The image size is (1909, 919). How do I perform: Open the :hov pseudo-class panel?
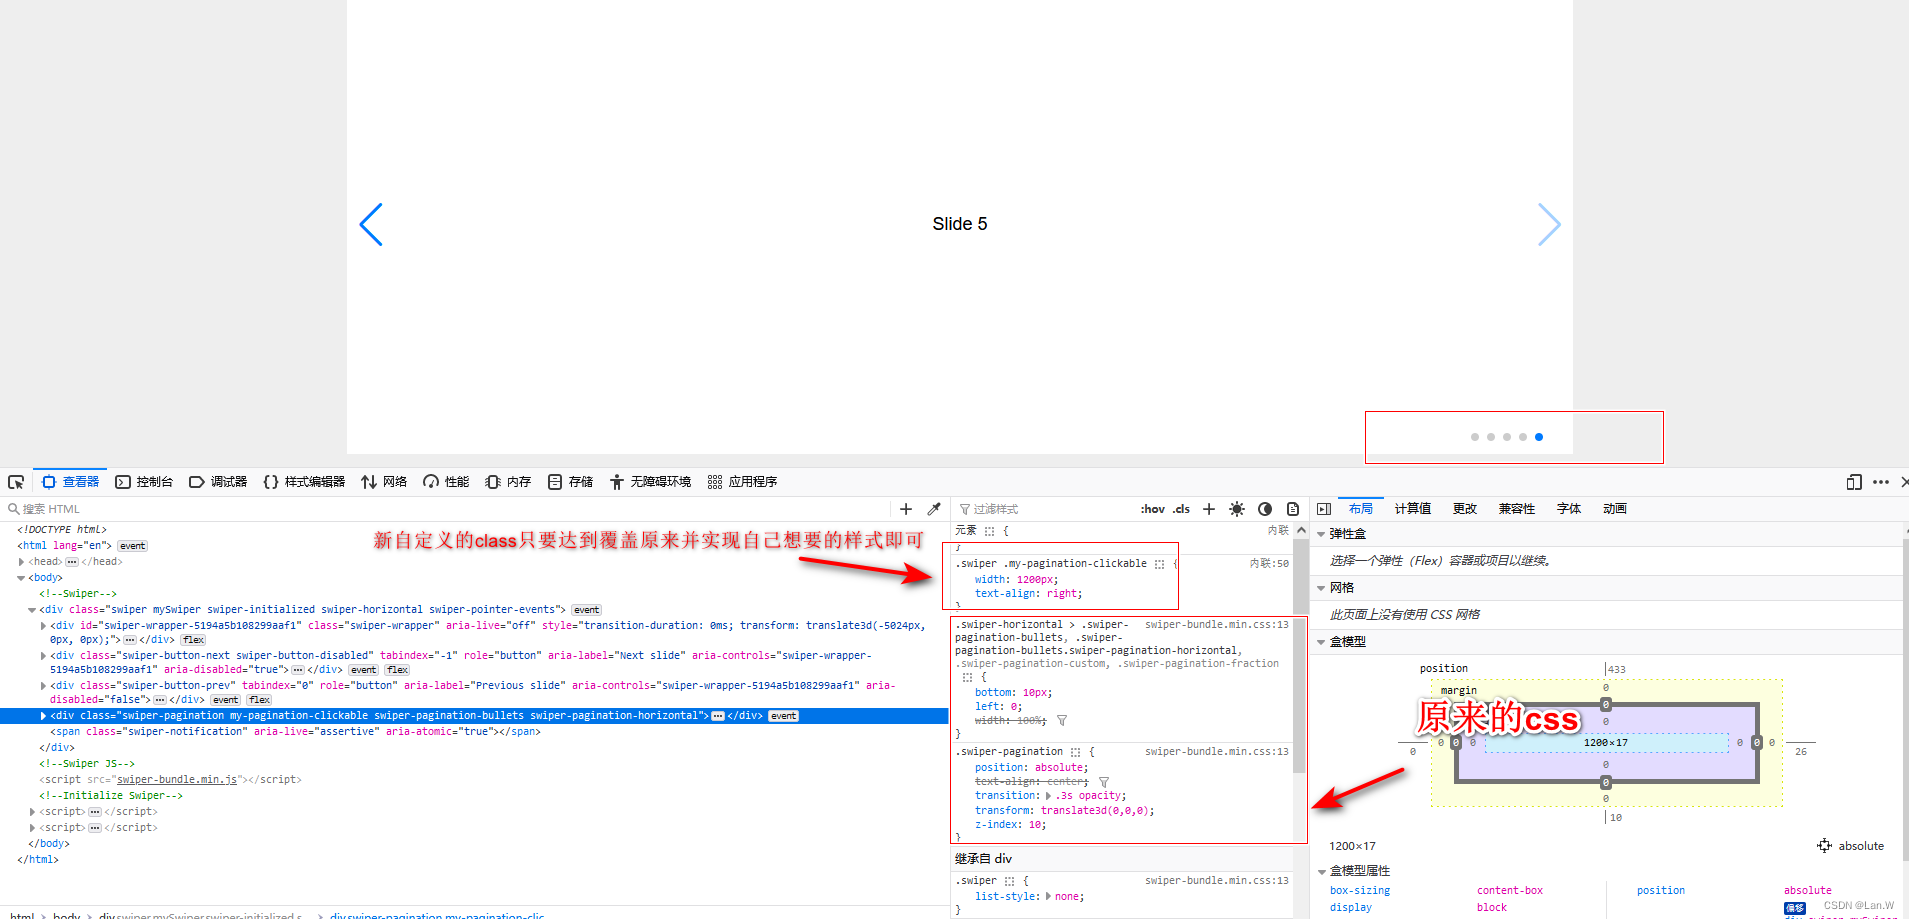[1152, 508]
